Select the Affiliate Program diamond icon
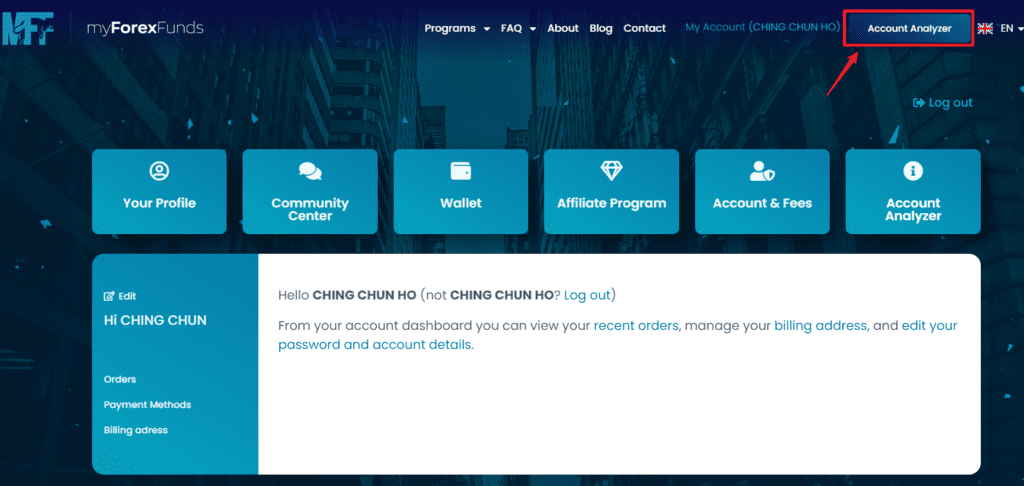The width and height of the screenshot is (1024, 486). [x=611, y=171]
